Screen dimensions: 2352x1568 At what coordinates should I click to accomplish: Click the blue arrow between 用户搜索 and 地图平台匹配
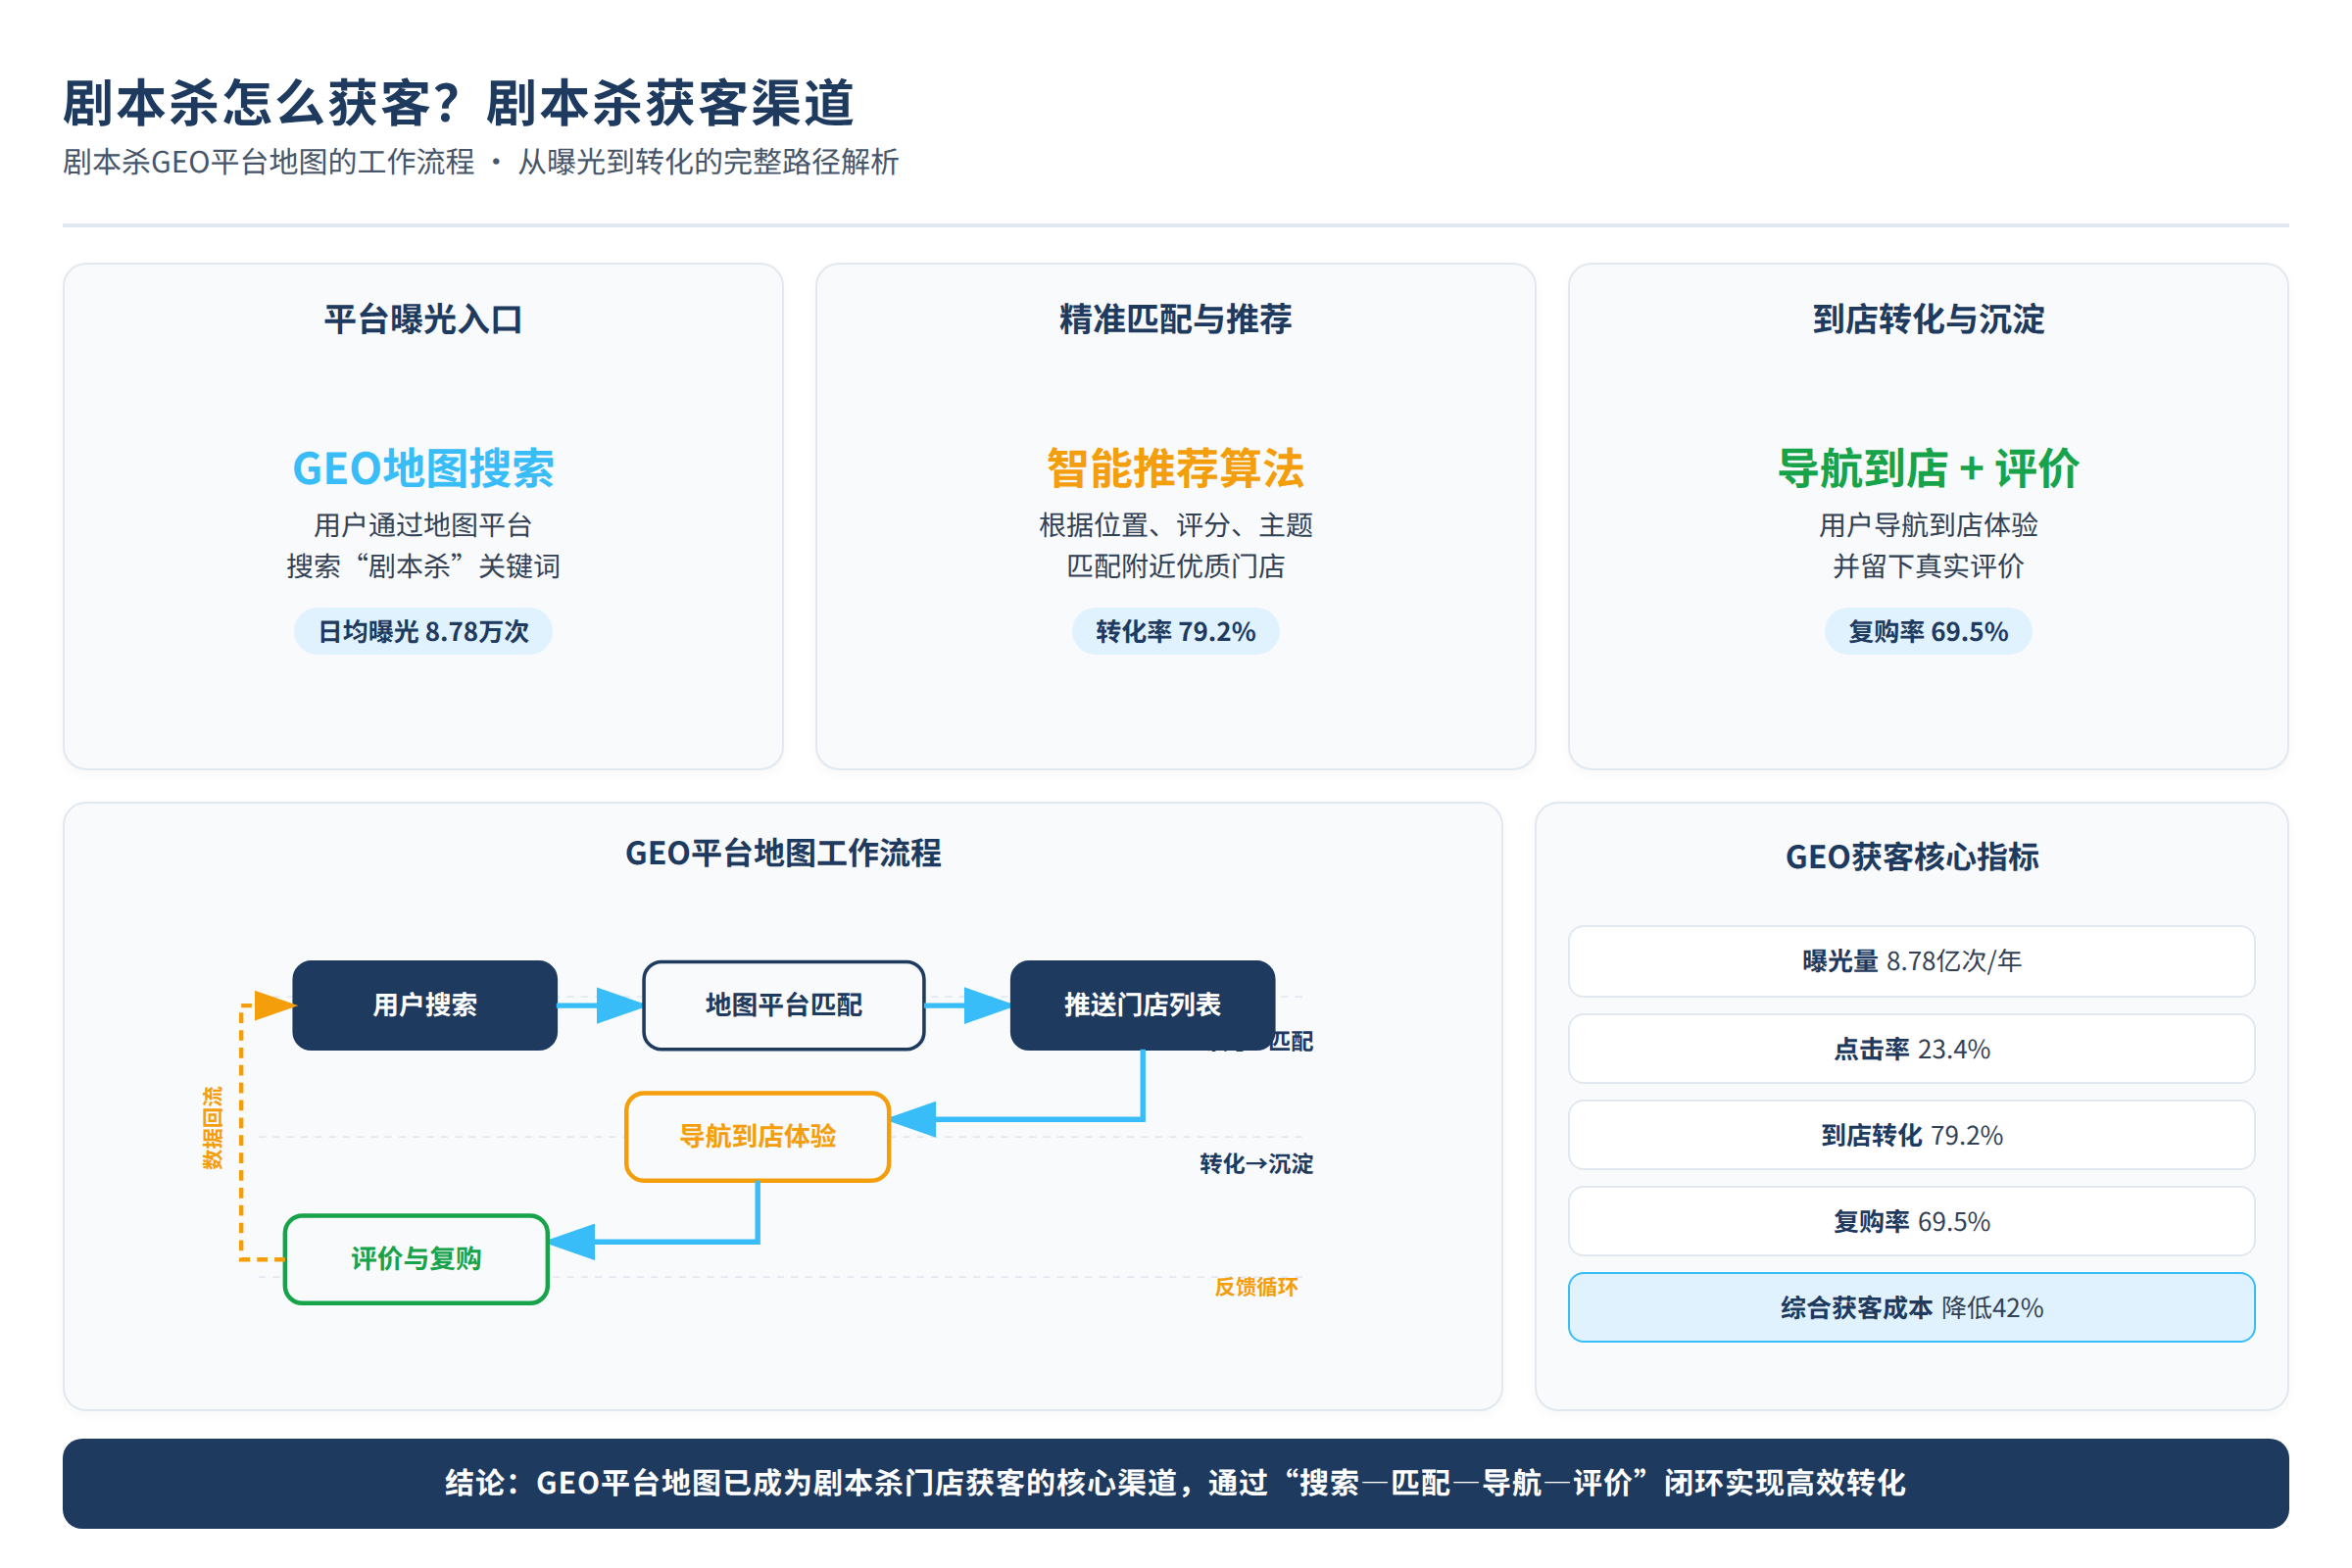click(x=601, y=1005)
